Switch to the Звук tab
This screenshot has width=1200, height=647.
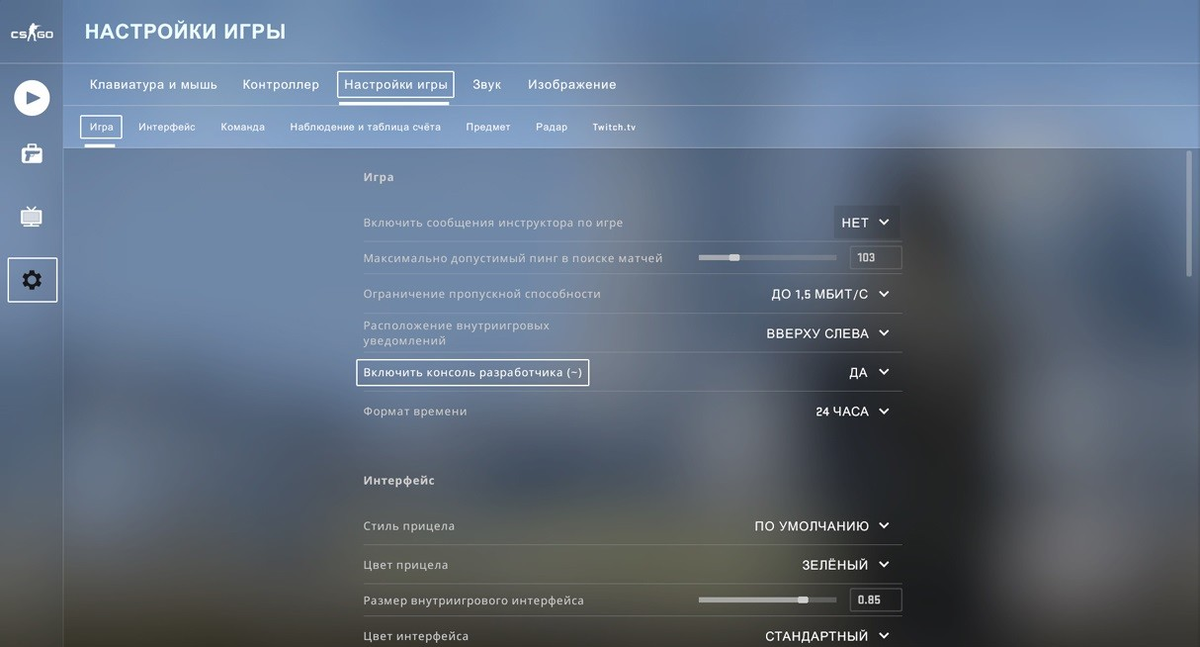click(487, 84)
